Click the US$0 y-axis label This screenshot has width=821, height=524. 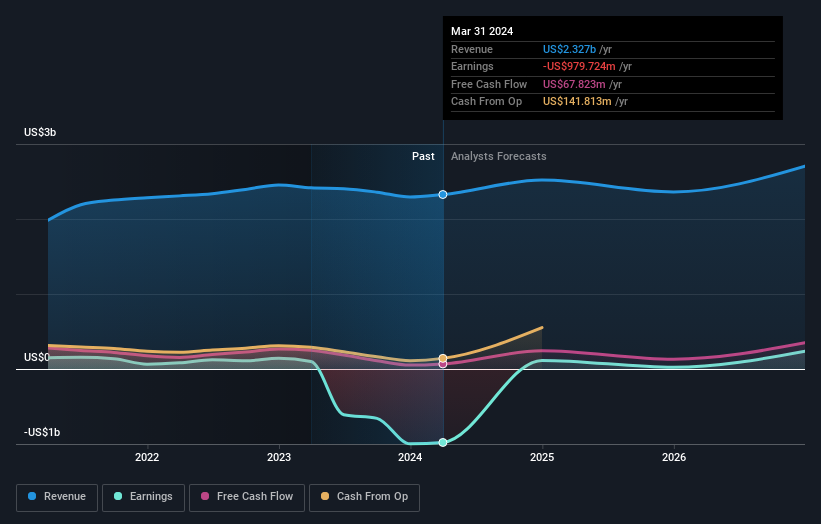[37, 358]
